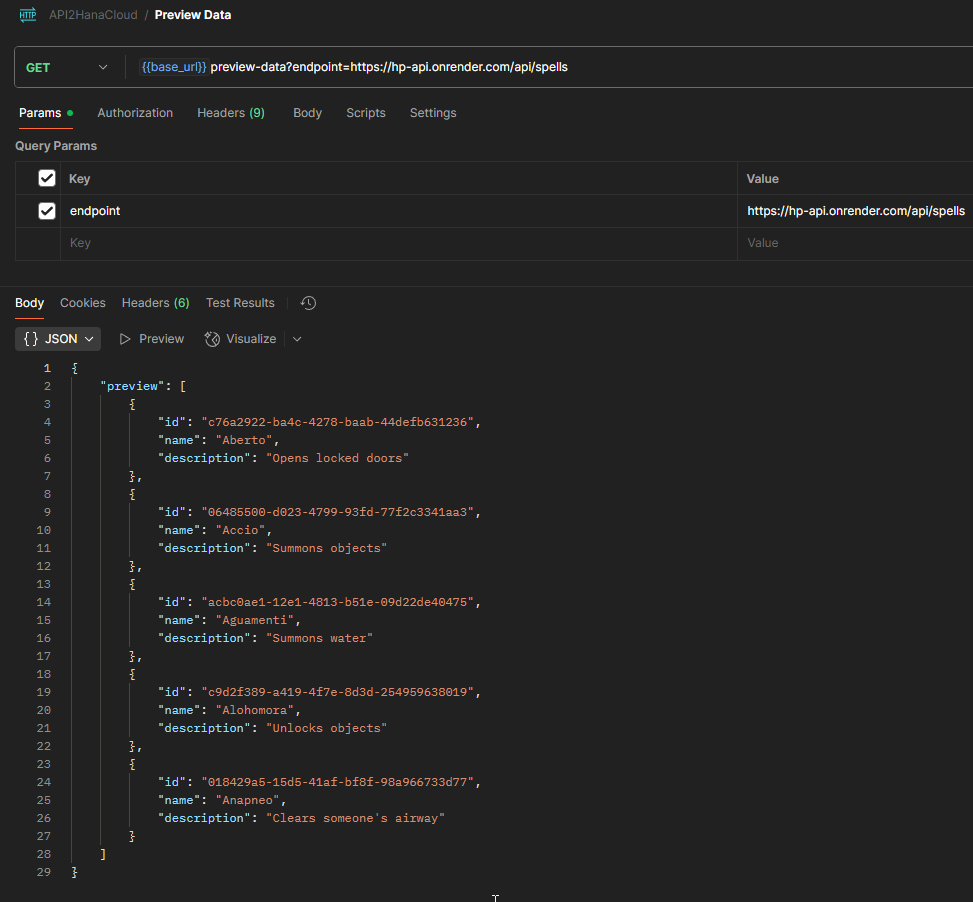Click the {{base_url}} variable in URL
The image size is (973, 902).
point(174,67)
